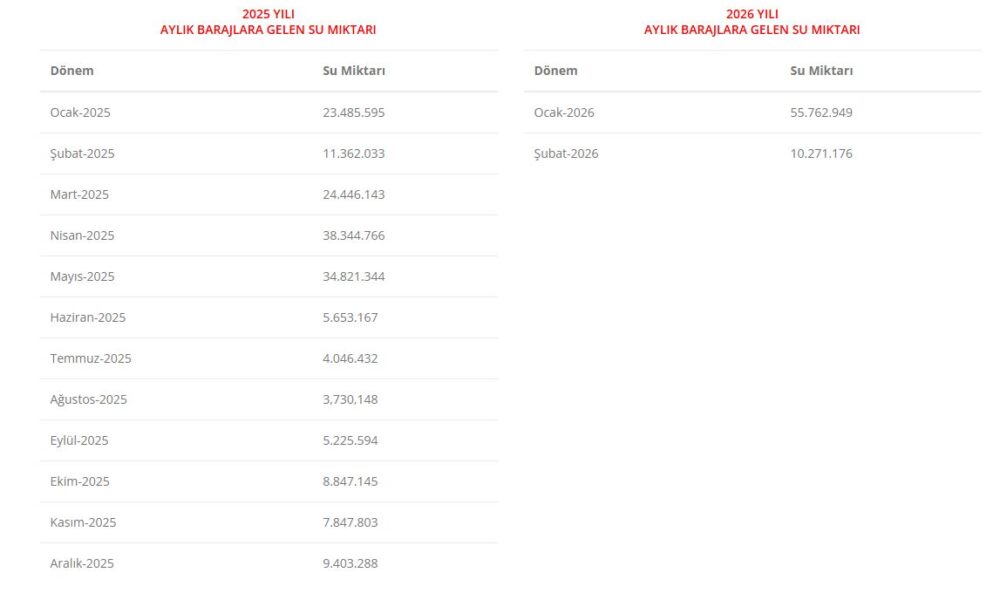Select the Ekim-2025 row label
The image size is (1000, 600).
pos(80,482)
